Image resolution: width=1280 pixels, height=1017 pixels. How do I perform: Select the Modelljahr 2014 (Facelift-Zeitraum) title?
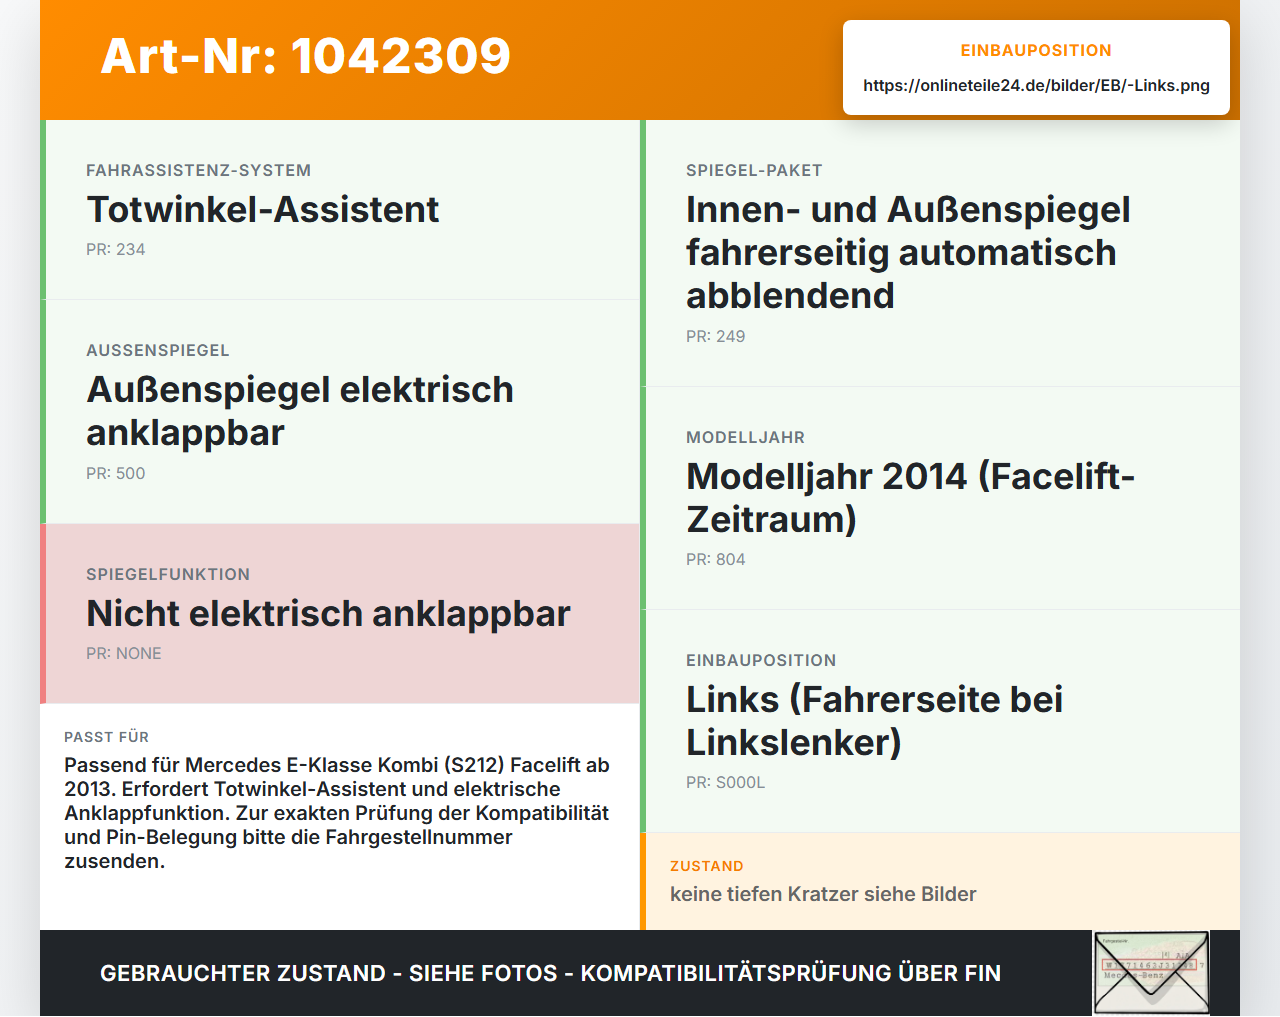click(910, 498)
